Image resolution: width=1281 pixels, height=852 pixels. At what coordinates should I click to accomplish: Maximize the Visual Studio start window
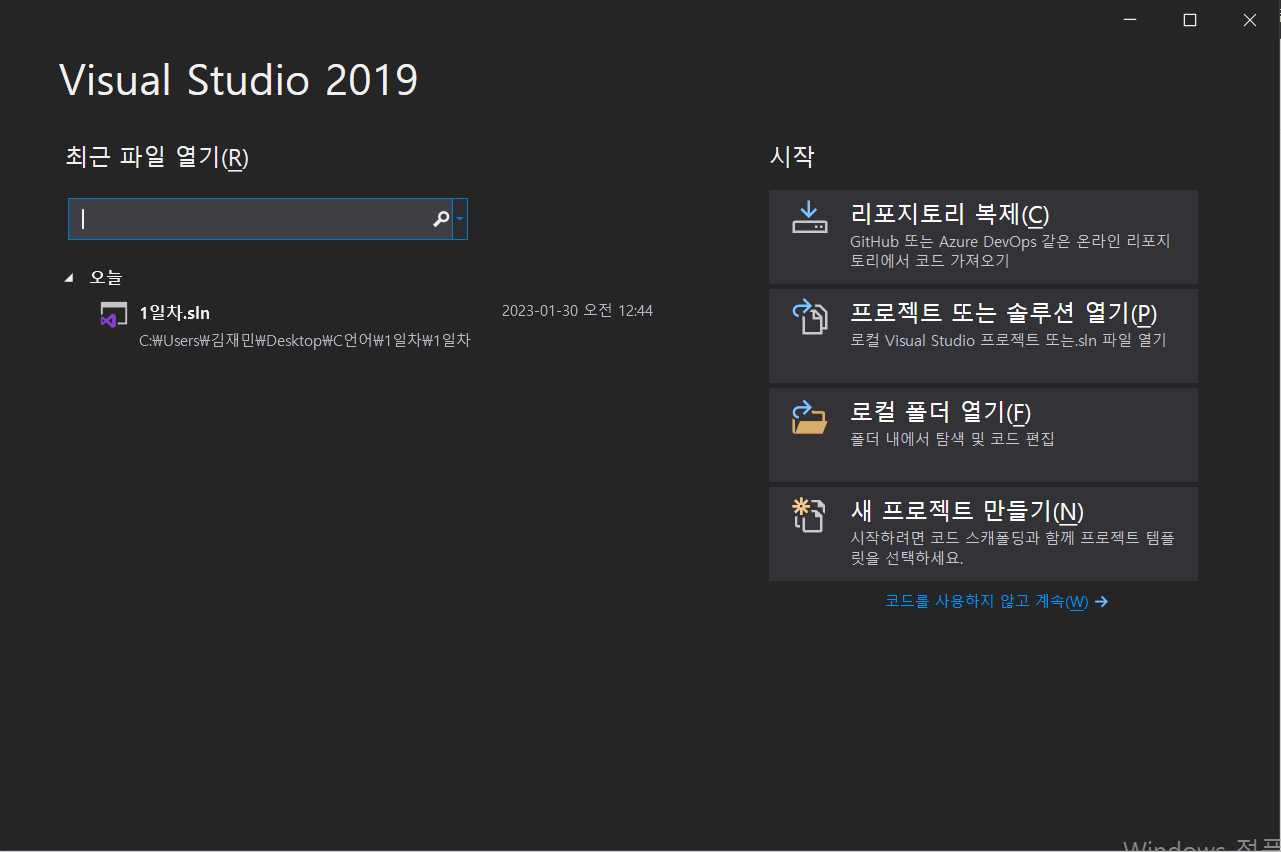(1190, 20)
